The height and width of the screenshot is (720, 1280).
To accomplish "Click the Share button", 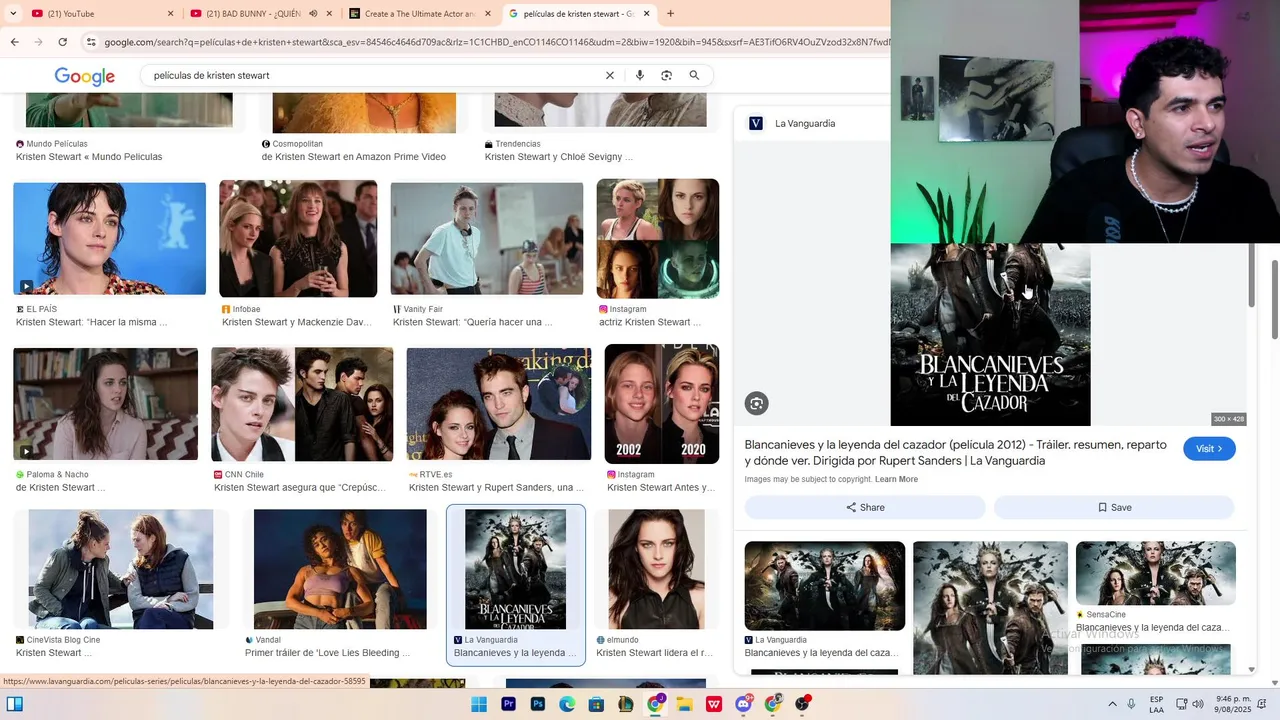I will click(x=865, y=507).
